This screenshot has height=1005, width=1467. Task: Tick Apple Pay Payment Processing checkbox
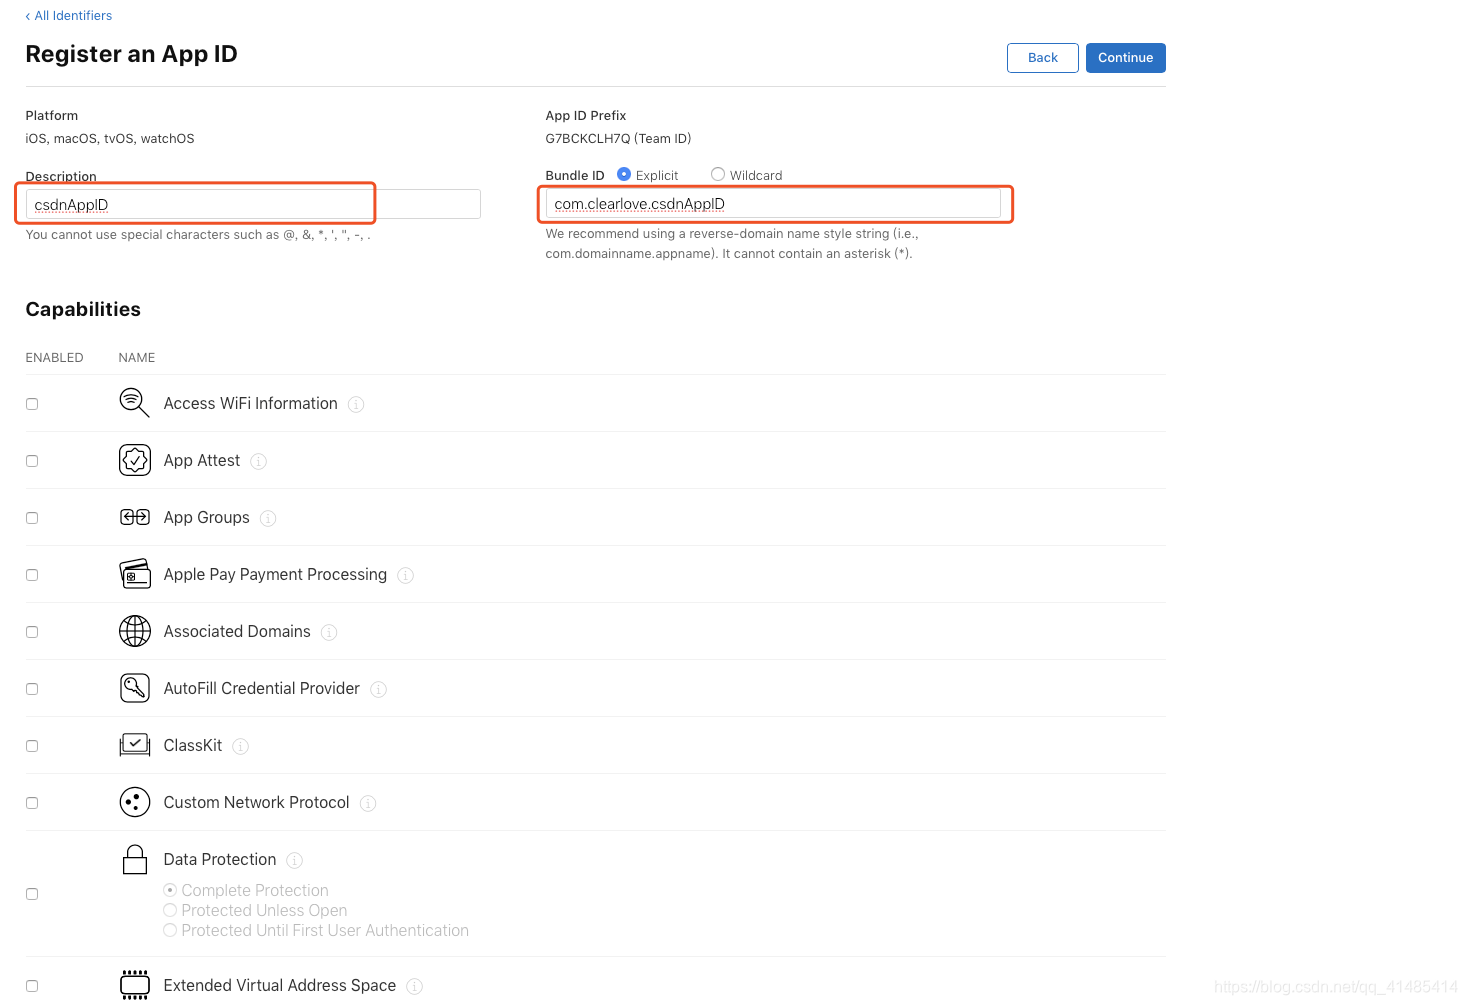(x=32, y=575)
